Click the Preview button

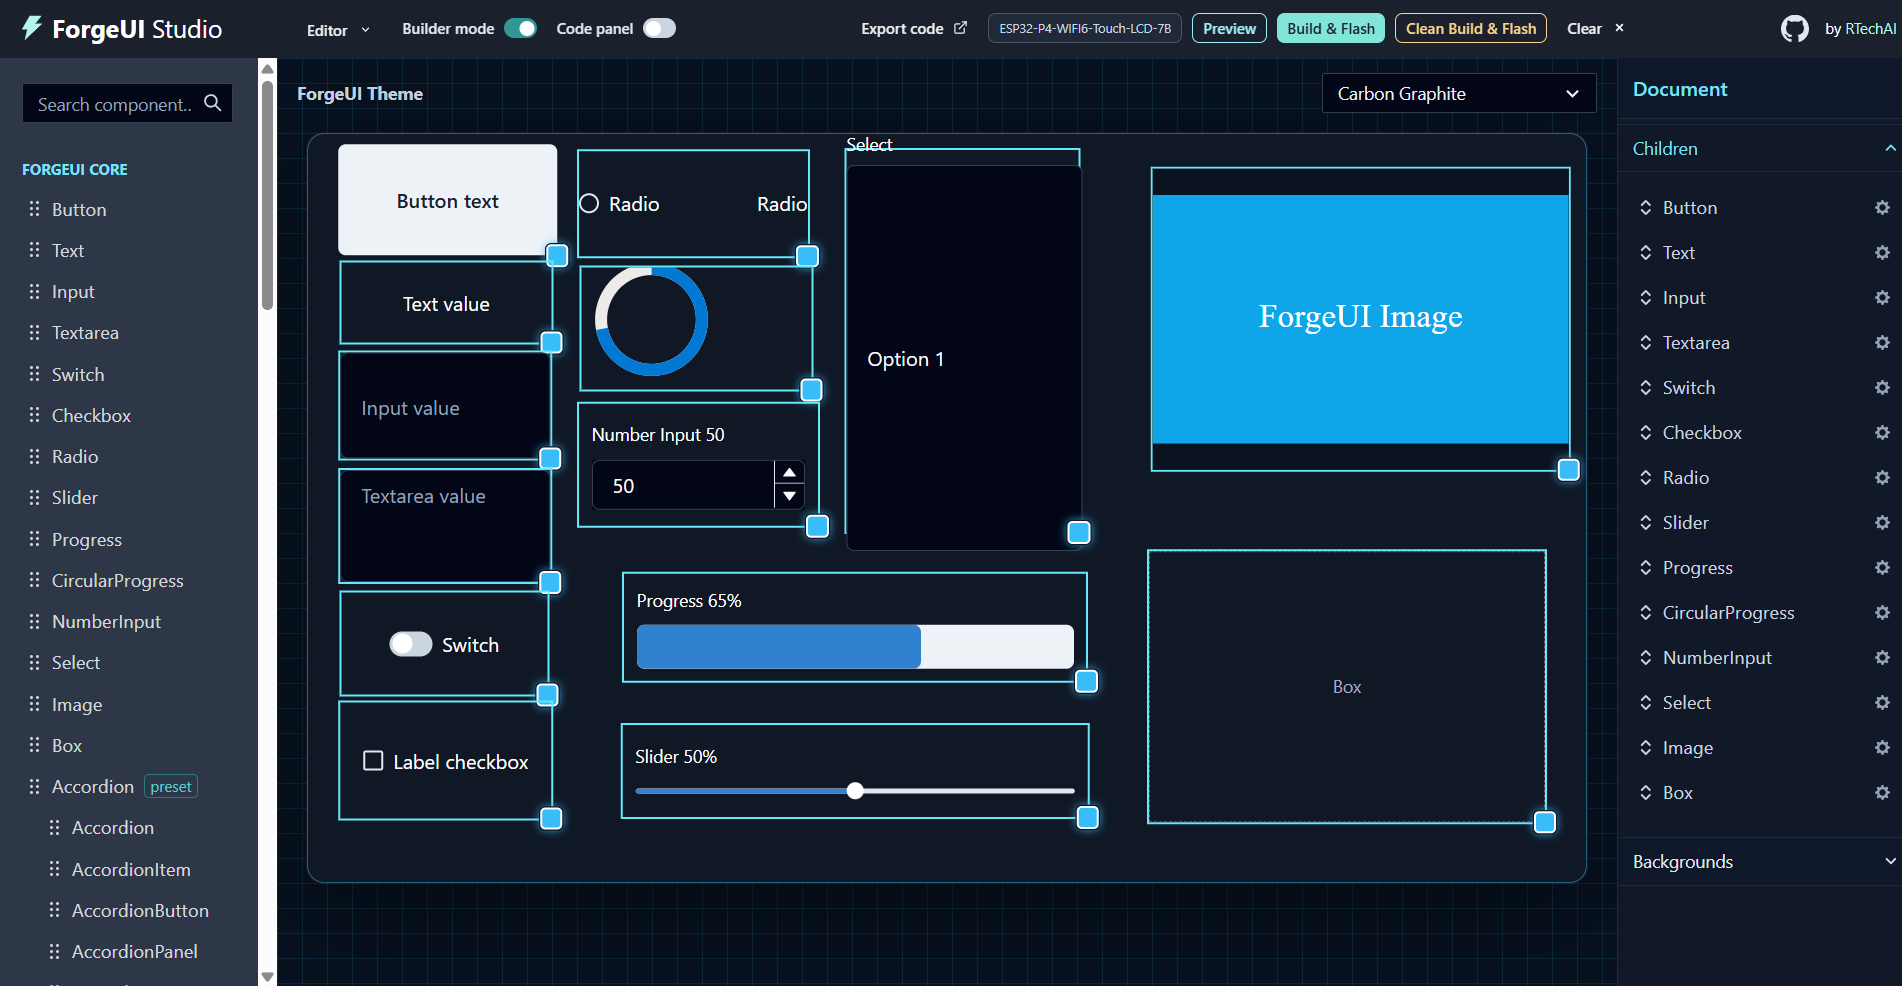tap(1229, 28)
